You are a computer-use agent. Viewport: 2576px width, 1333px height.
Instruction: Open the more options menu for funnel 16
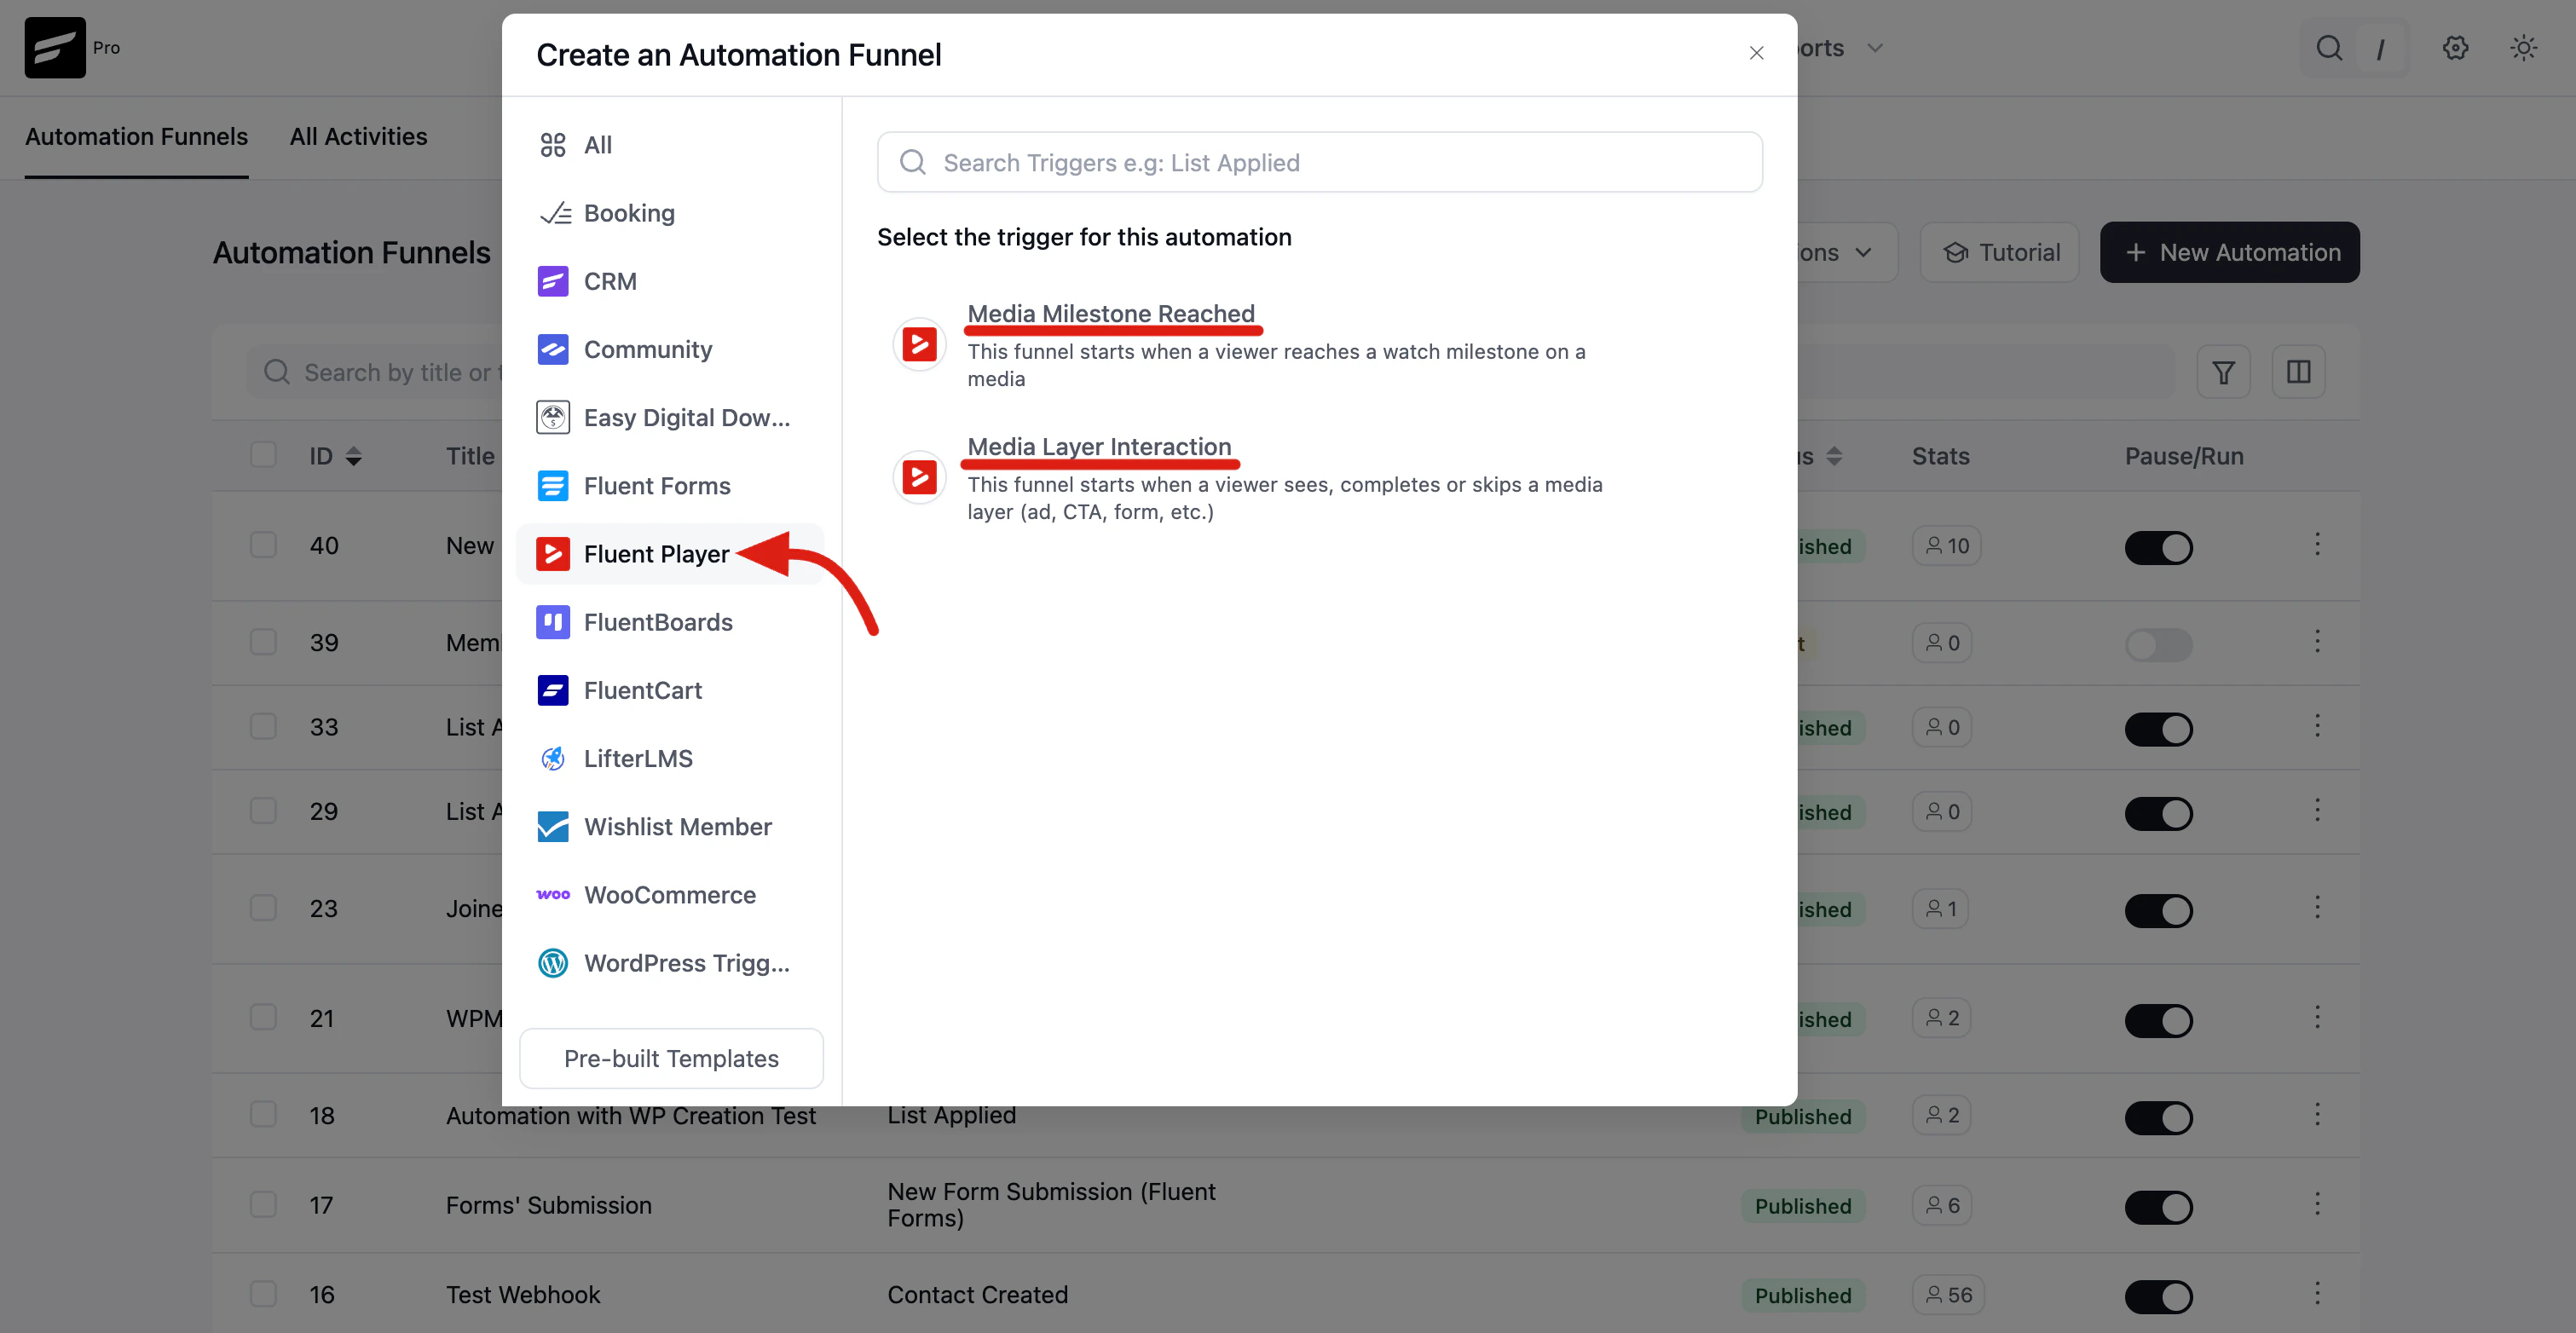[2317, 1294]
